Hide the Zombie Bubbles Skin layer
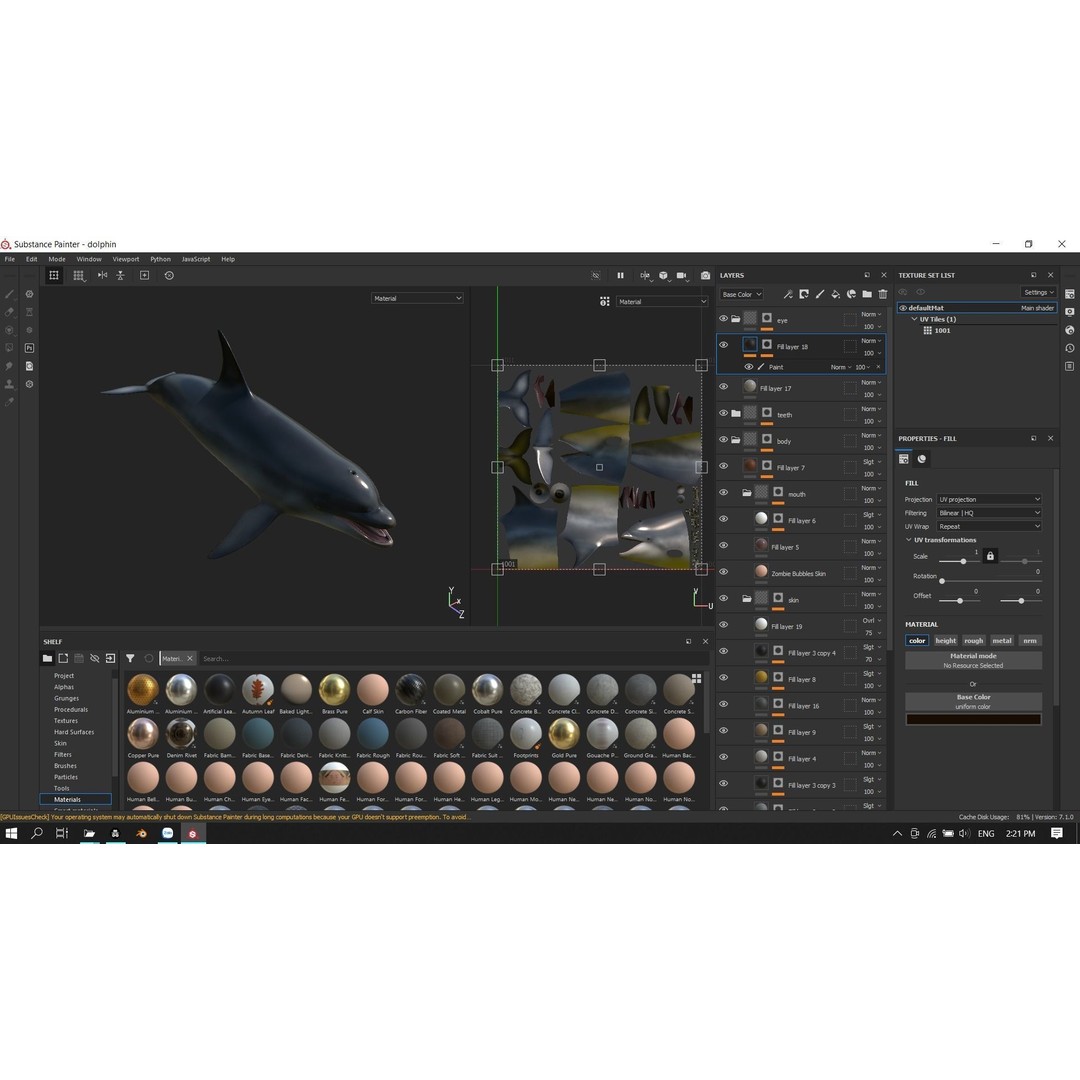Image resolution: width=1080 pixels, height=1080 pixels. point(723,572)
